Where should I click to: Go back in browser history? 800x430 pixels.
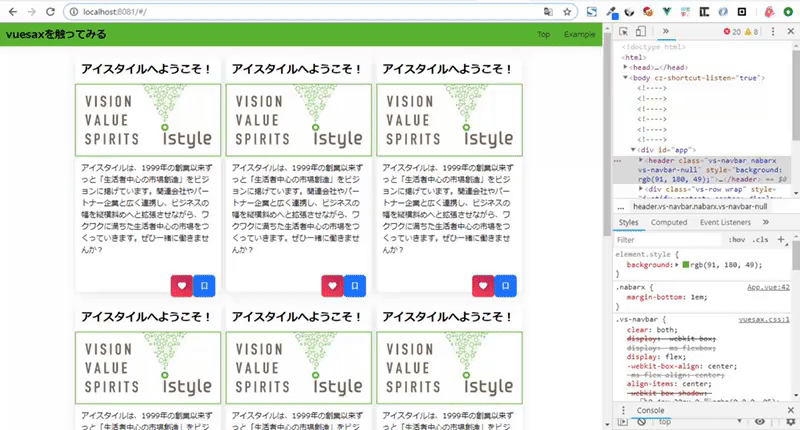[13, 12]
